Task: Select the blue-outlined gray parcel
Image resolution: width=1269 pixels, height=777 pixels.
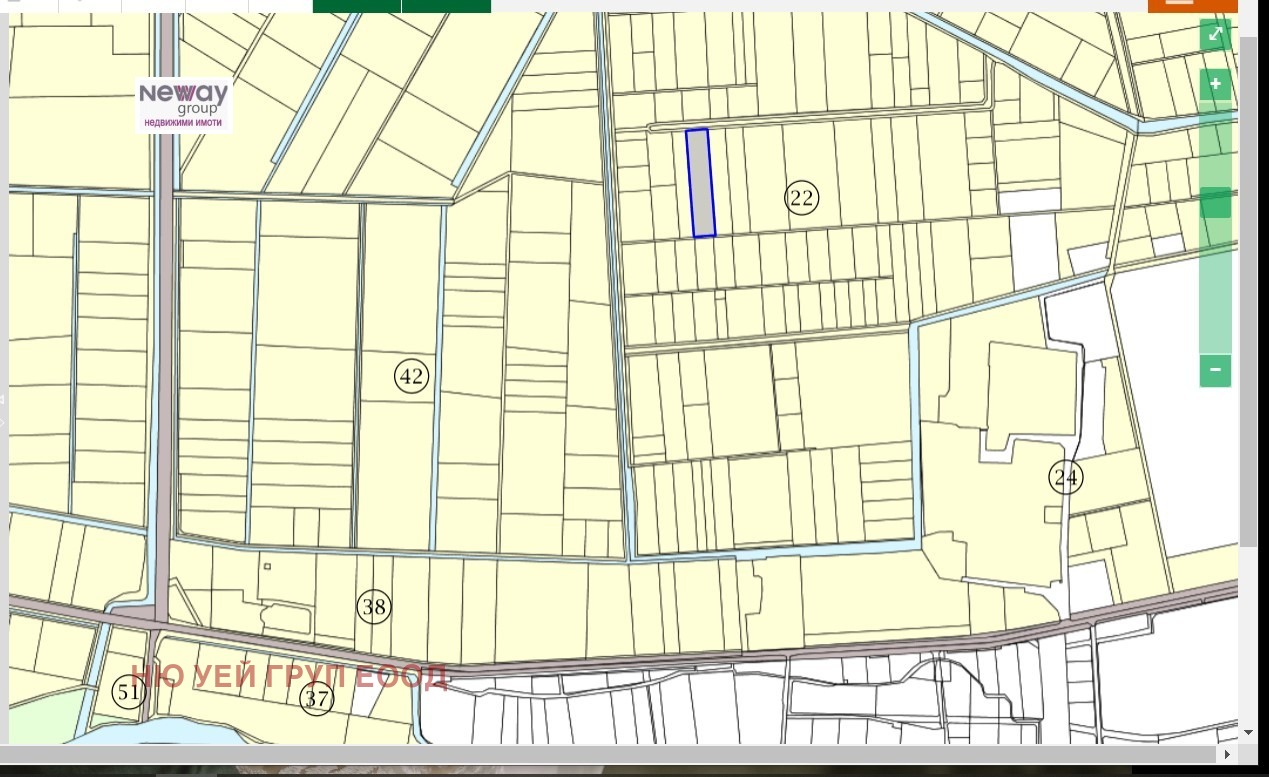Action: pyautogui.click(x=700, y=183)
